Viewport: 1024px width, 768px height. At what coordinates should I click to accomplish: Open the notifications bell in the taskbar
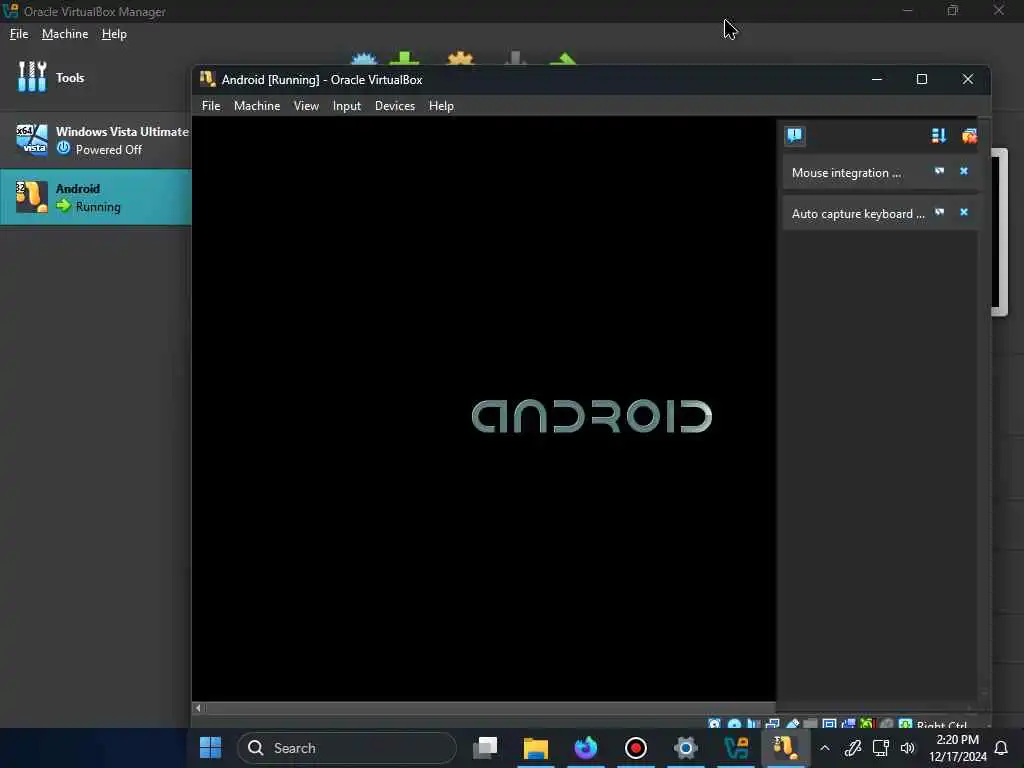coord(1000,748)
